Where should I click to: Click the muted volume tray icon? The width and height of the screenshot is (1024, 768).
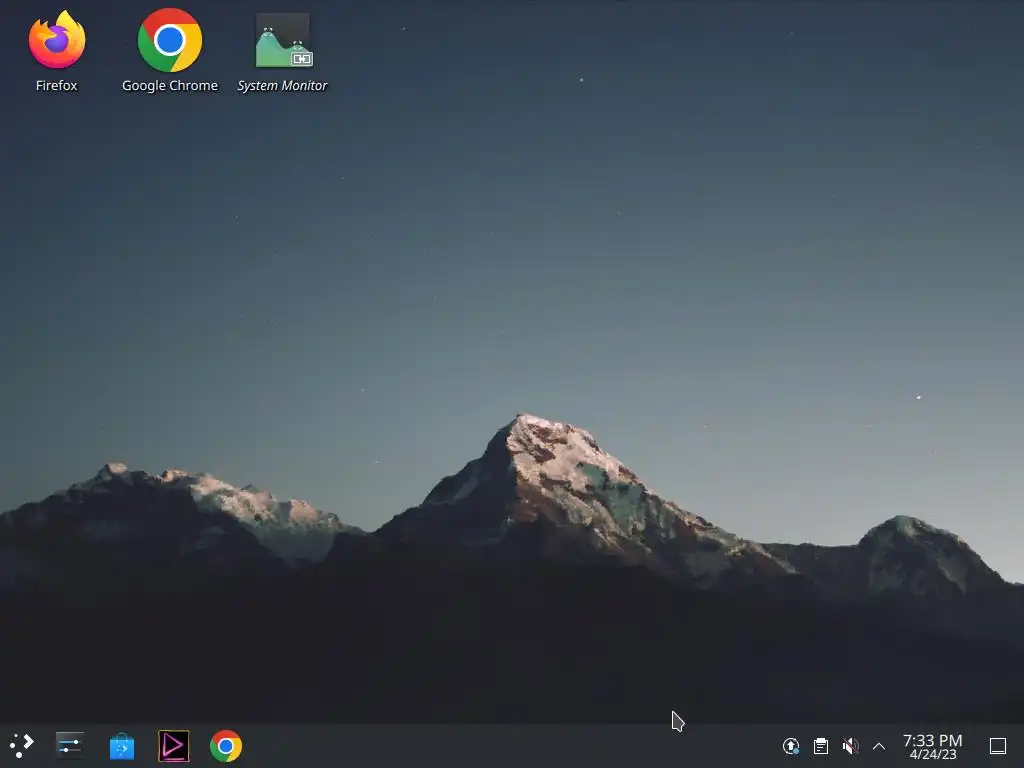(850, 746)
